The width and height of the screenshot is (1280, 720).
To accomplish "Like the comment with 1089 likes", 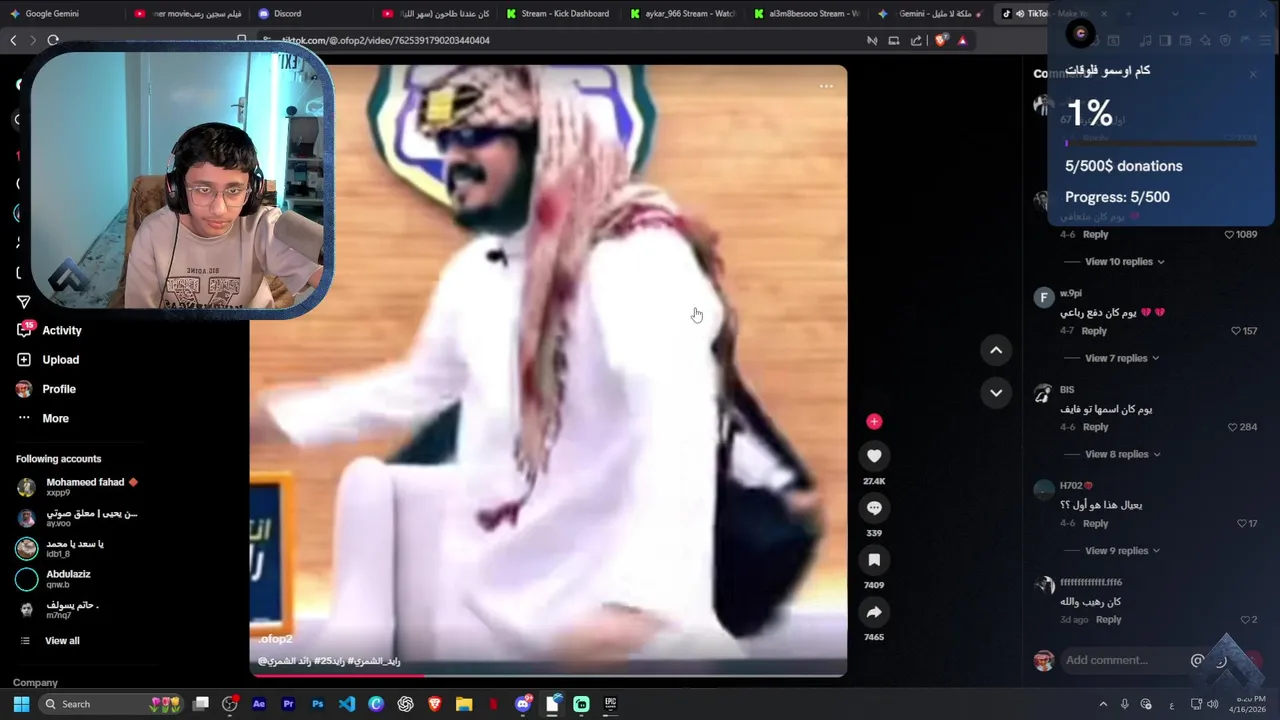I will click(1230, 234).
